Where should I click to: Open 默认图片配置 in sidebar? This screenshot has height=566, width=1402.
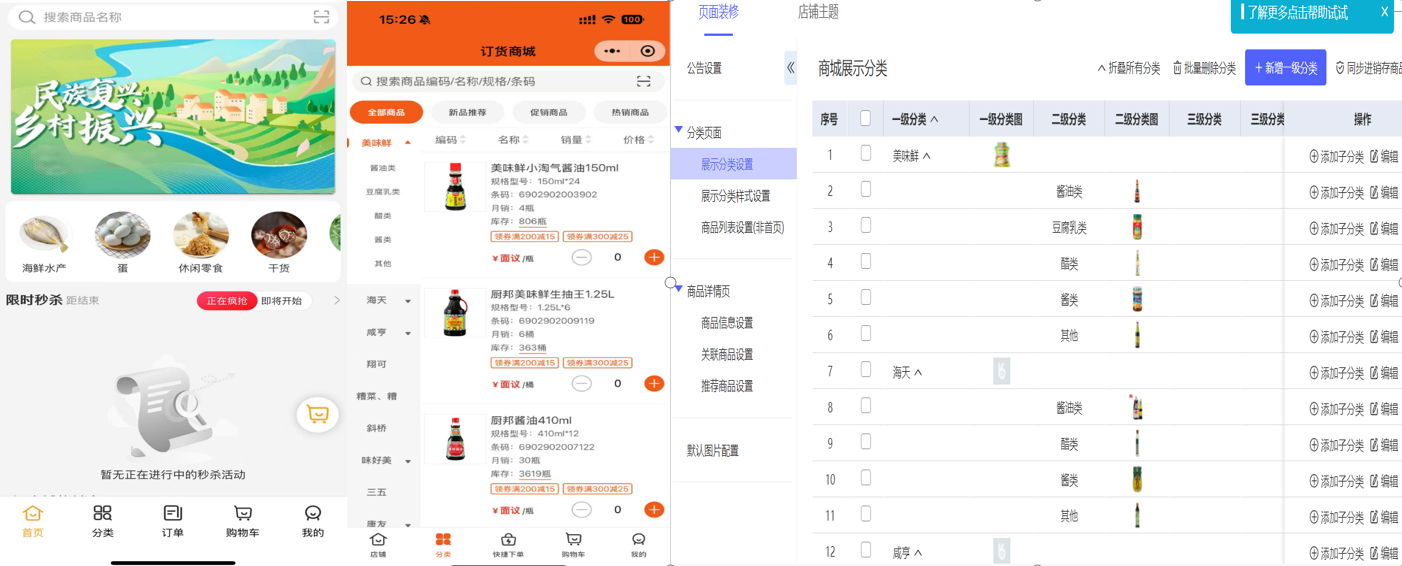point(712,451)
